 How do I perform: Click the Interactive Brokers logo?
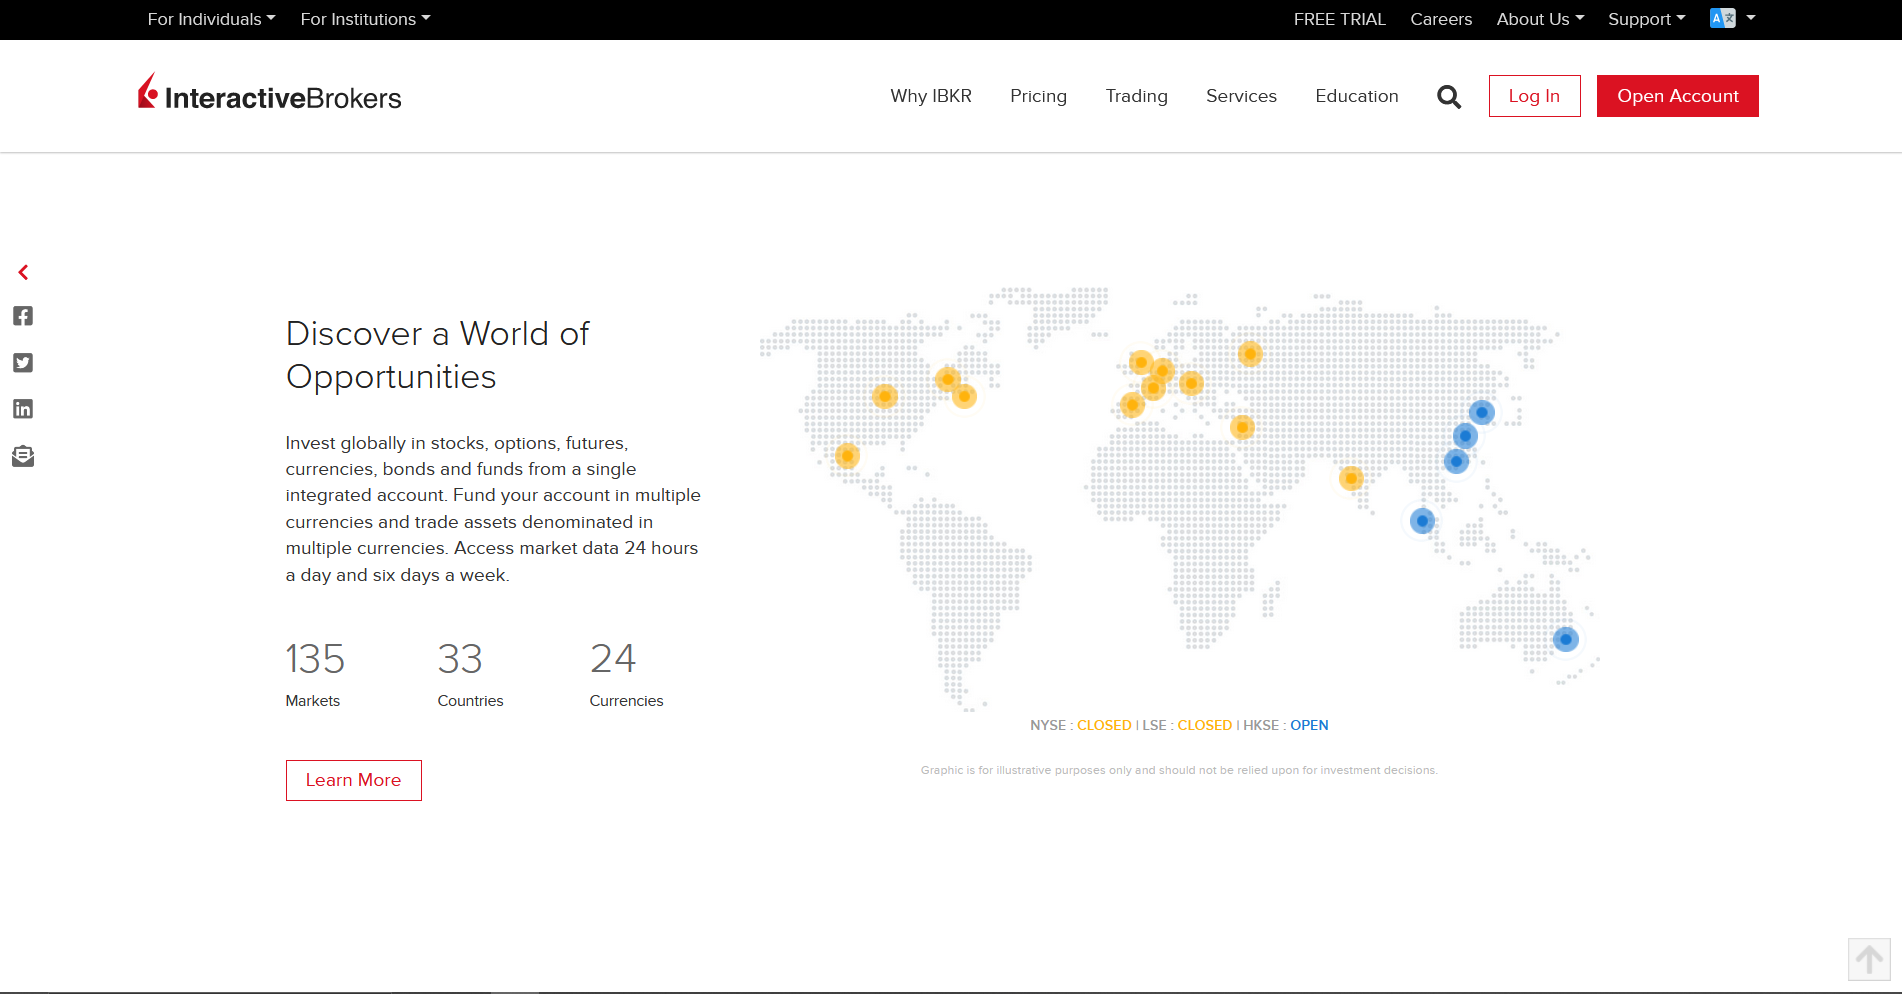click(269, 93)
